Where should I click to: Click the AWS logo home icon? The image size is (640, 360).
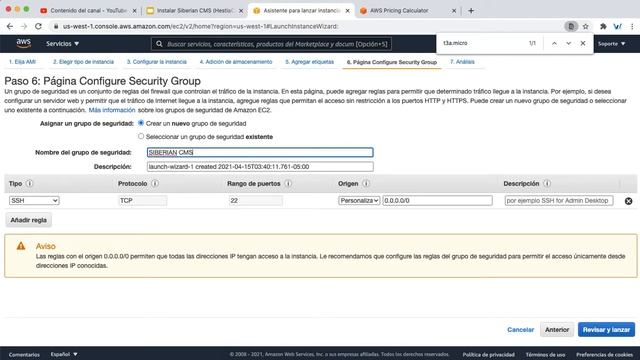(x=24, y=43)
